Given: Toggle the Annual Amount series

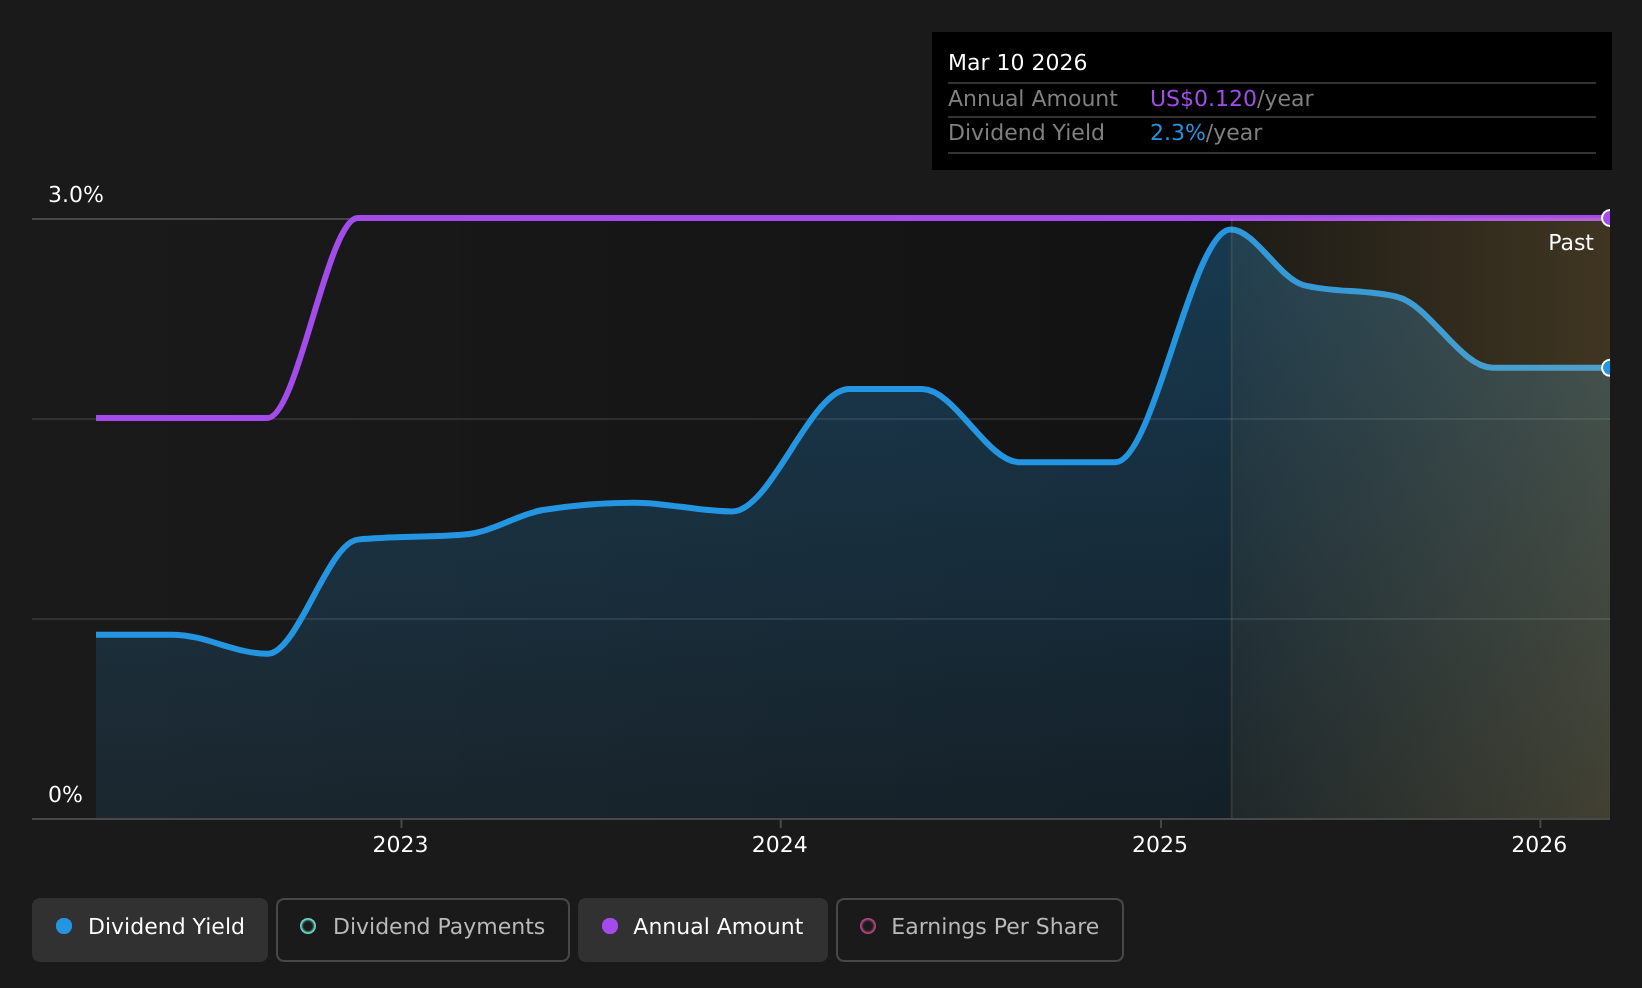Looking at the screenshot, I should click(703, 929).
